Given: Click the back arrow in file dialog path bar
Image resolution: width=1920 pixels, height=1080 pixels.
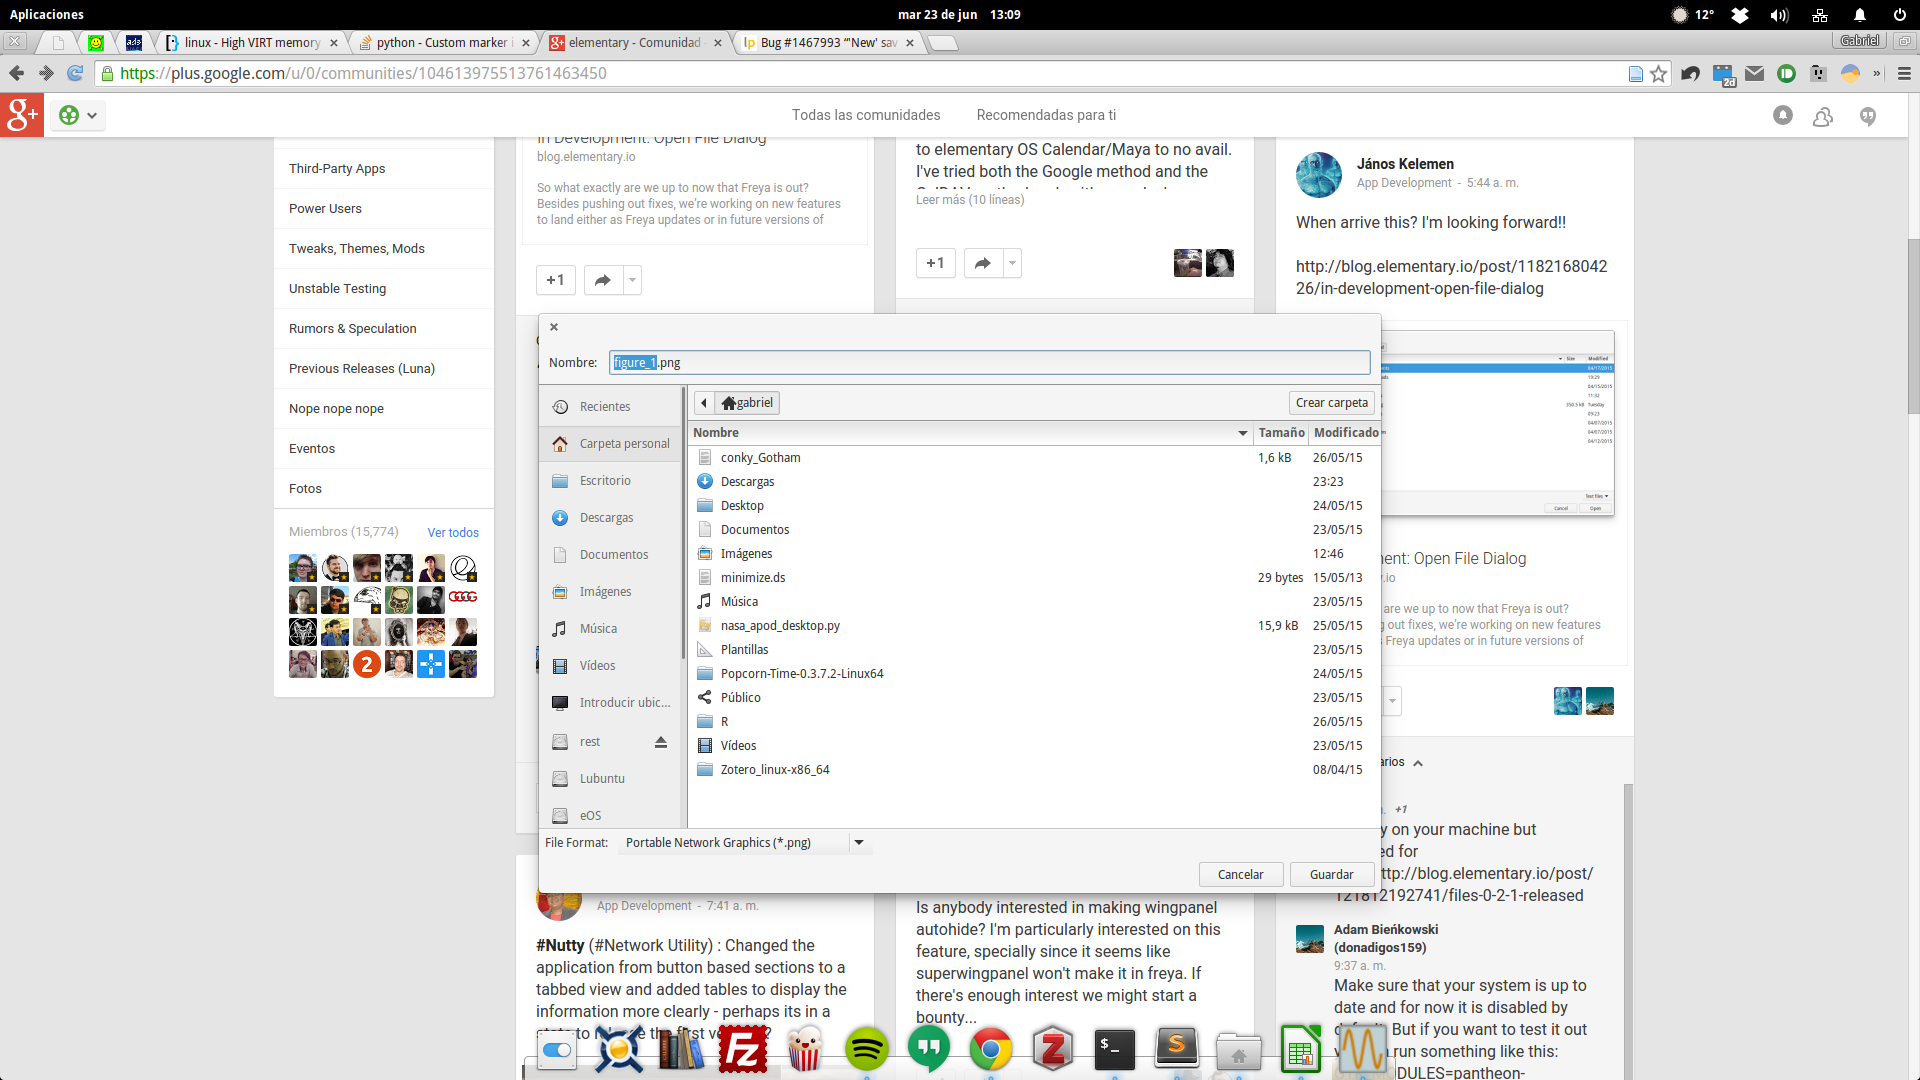Looking at the screenshot, I should tap(704, 403).
